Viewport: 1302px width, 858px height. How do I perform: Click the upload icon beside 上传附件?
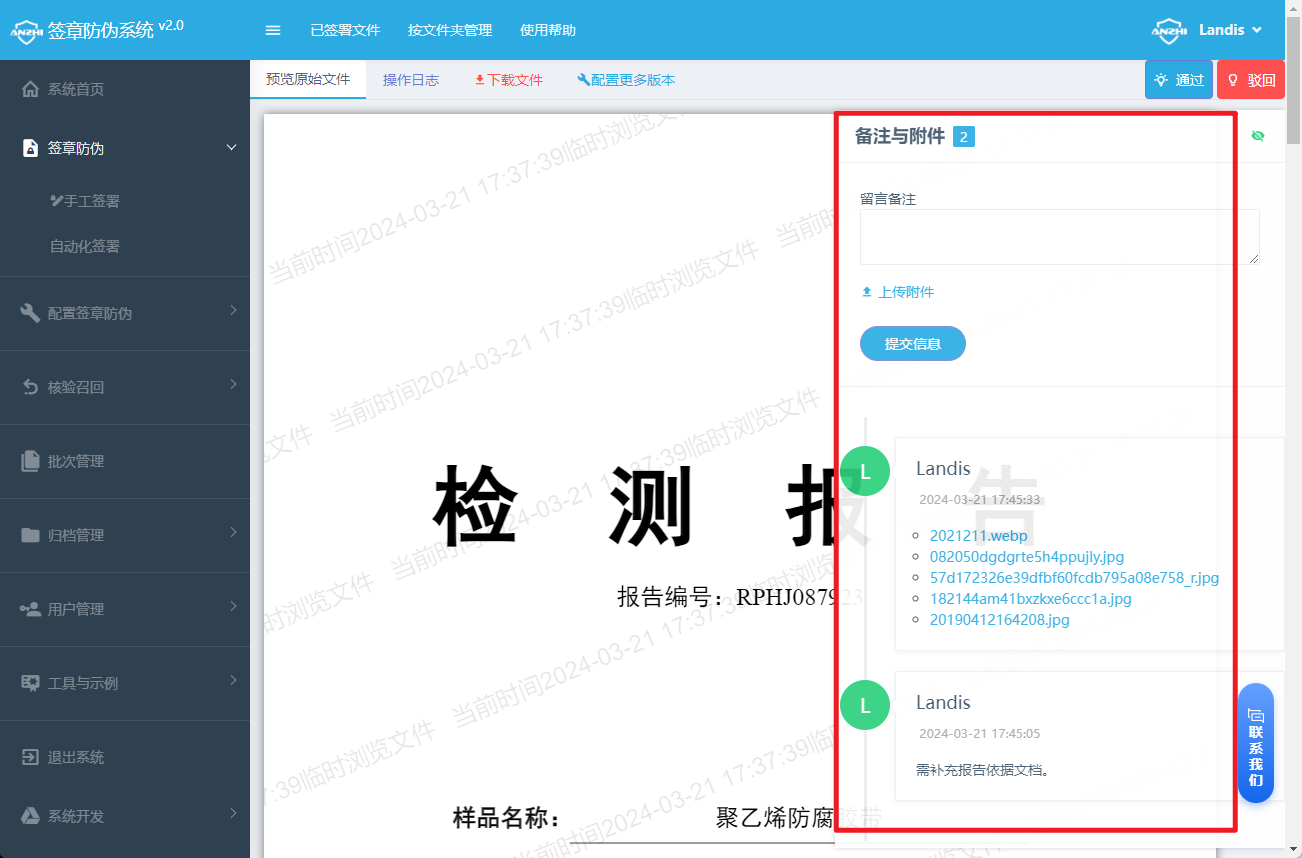[x=866, y=291]
